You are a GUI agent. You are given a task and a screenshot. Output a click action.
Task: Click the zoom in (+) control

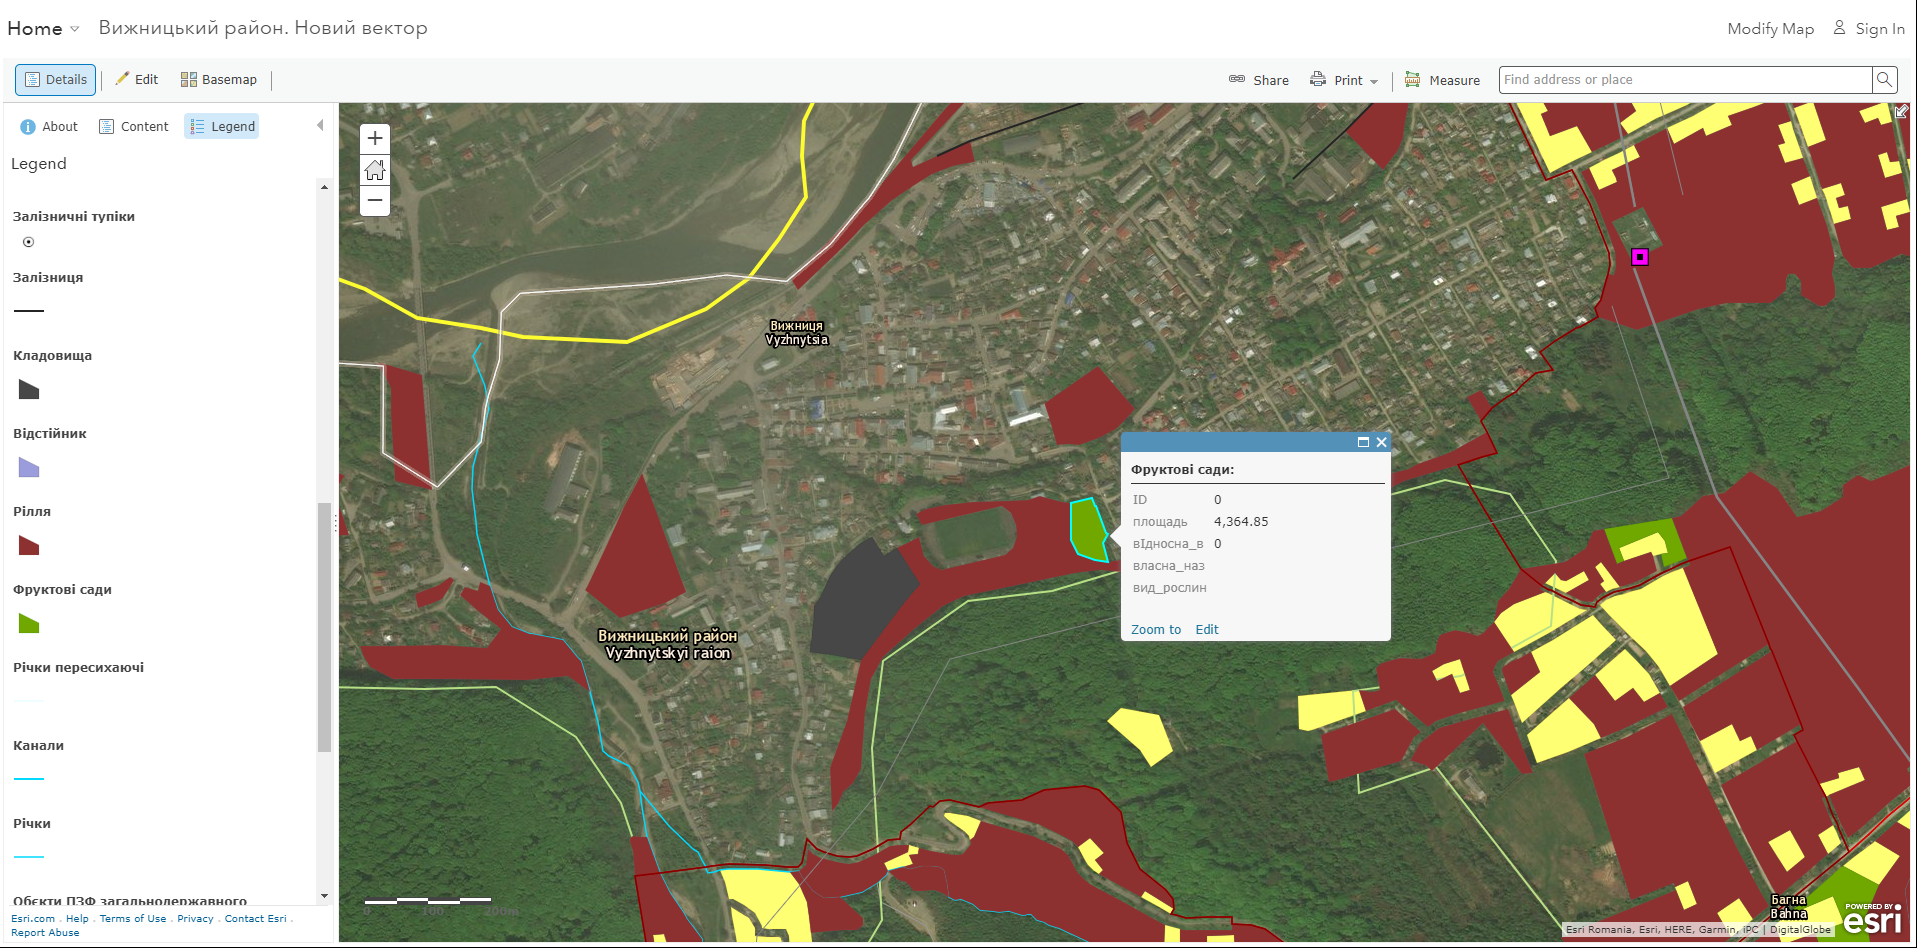374,138
